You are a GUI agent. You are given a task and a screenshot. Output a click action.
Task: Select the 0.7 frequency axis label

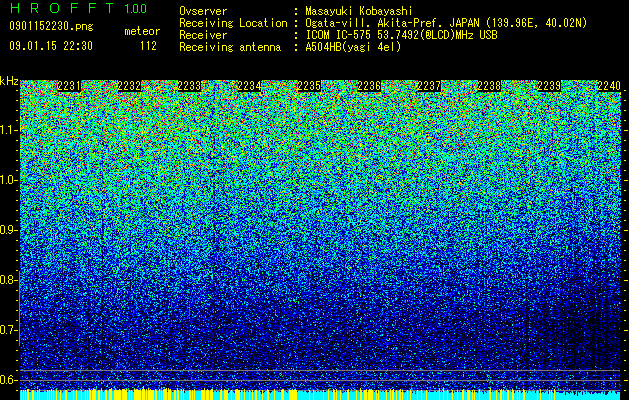tap(9, 330)
